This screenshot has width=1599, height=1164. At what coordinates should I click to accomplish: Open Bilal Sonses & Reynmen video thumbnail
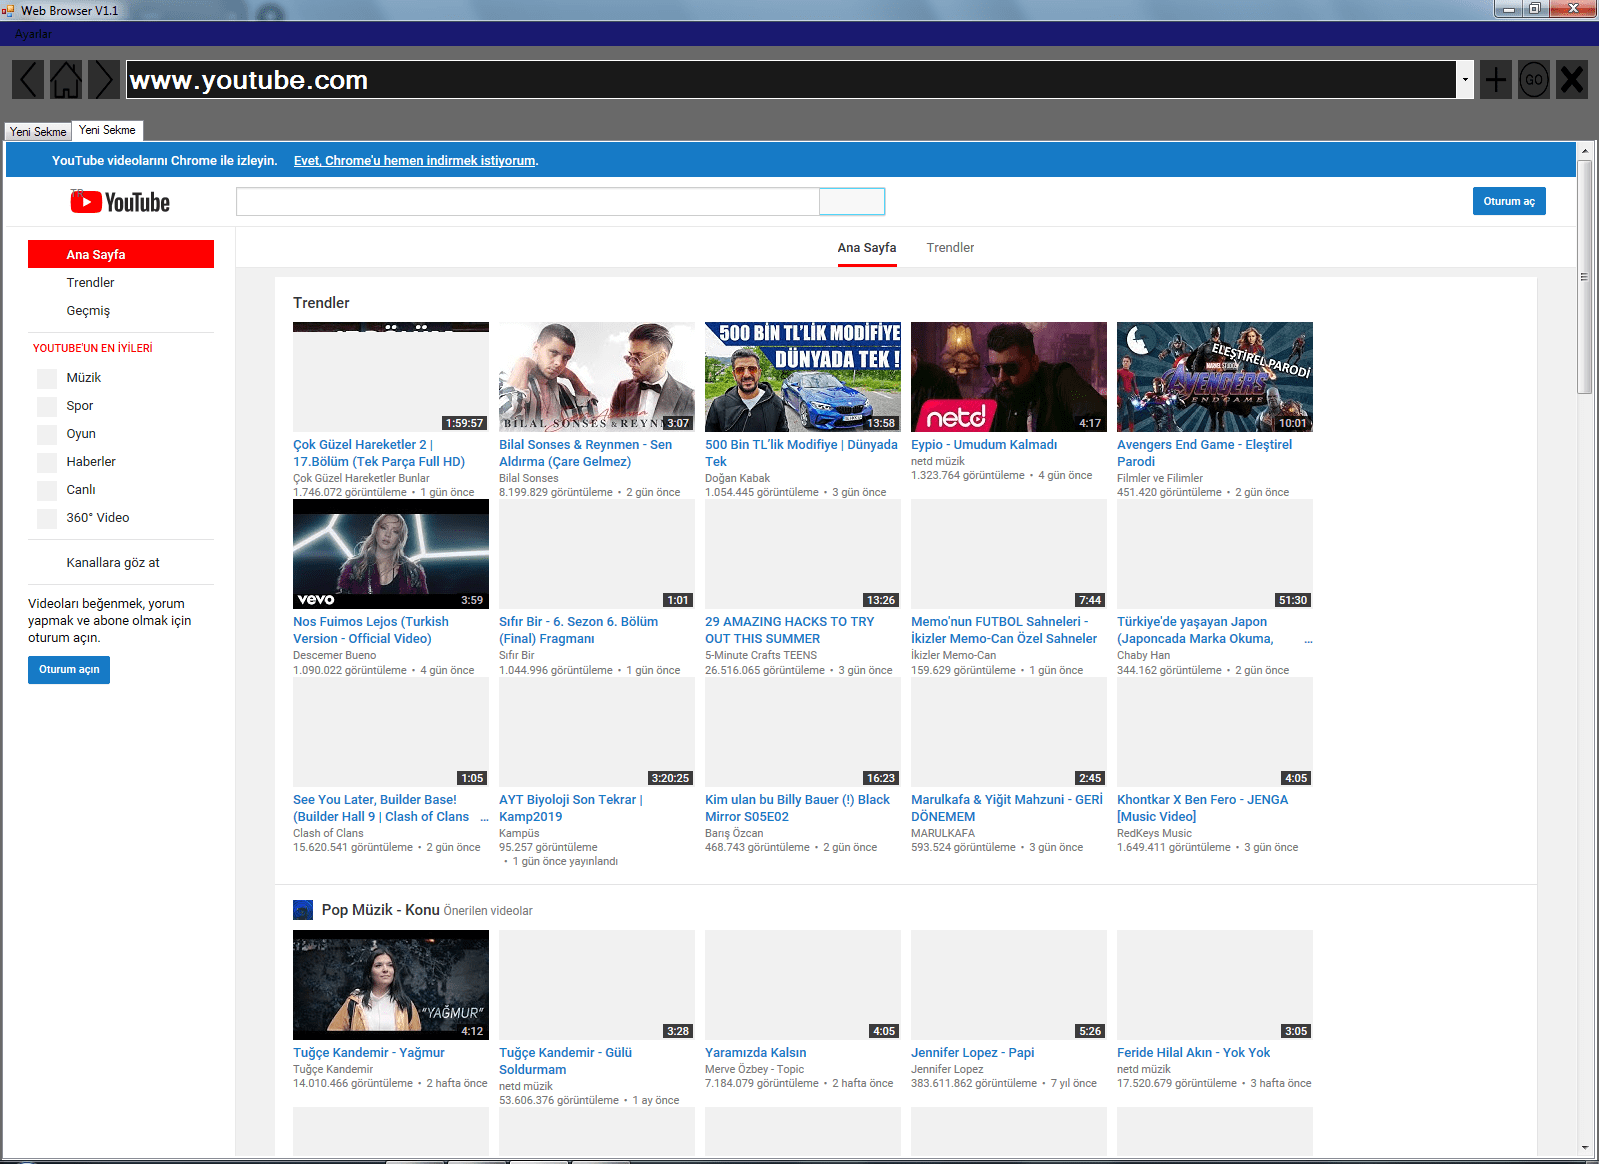point(597,377)
